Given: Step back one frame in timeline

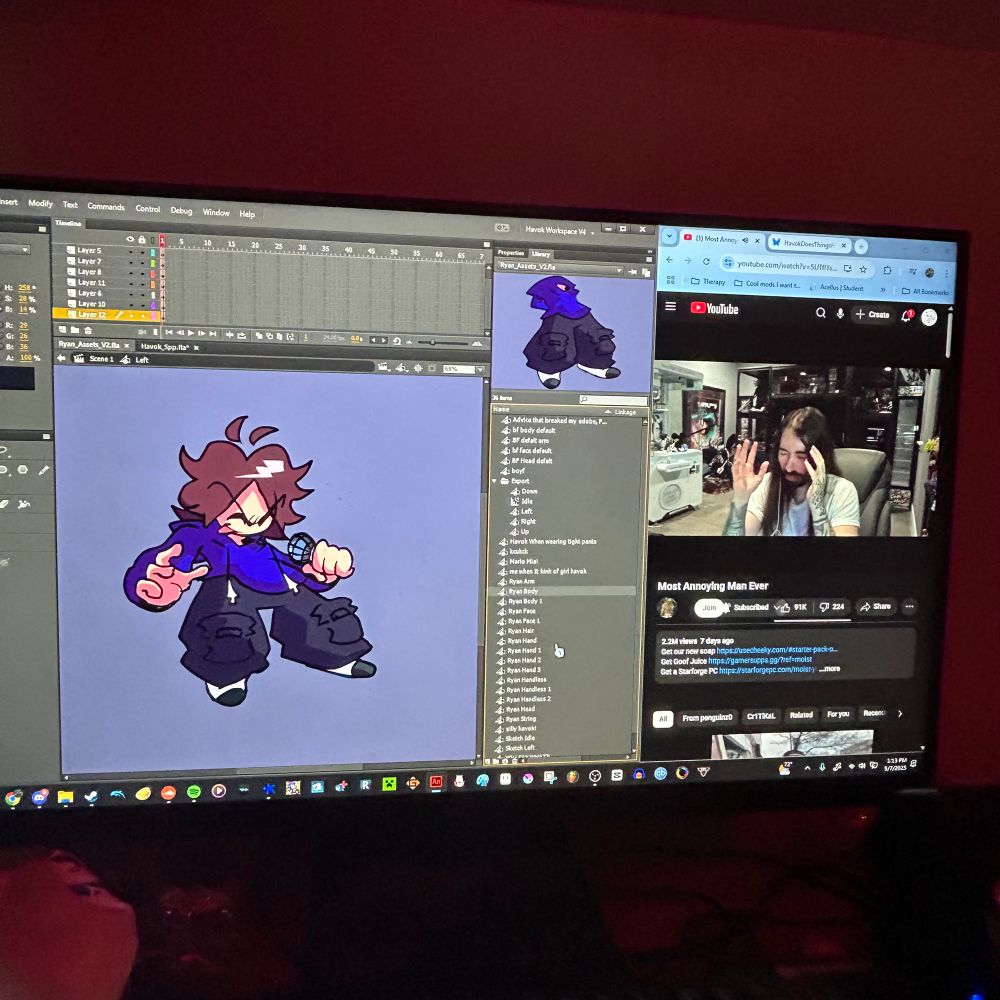Looking at the screenshot, I should tap(180, 332).
